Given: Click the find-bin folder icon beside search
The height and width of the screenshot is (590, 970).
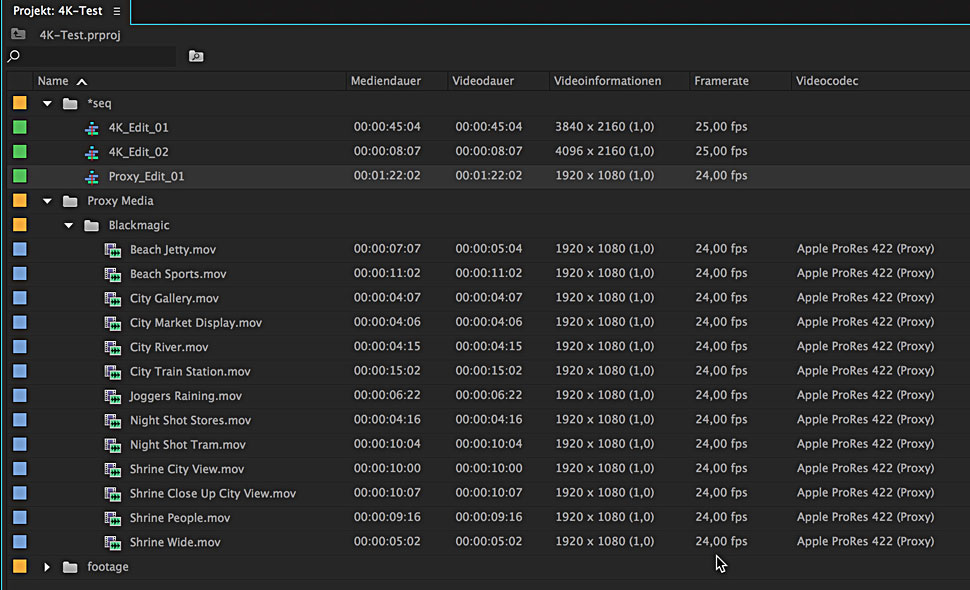Looking at the screenshot, I should (196, 56).
